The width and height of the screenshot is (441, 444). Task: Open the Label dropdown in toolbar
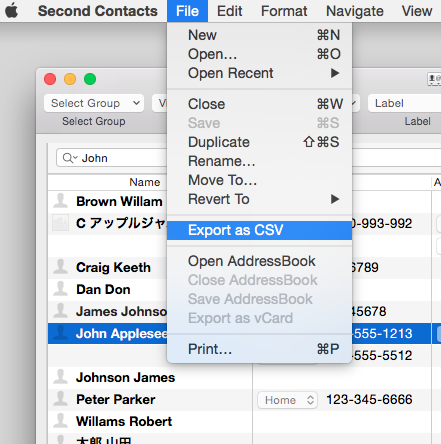404,103
